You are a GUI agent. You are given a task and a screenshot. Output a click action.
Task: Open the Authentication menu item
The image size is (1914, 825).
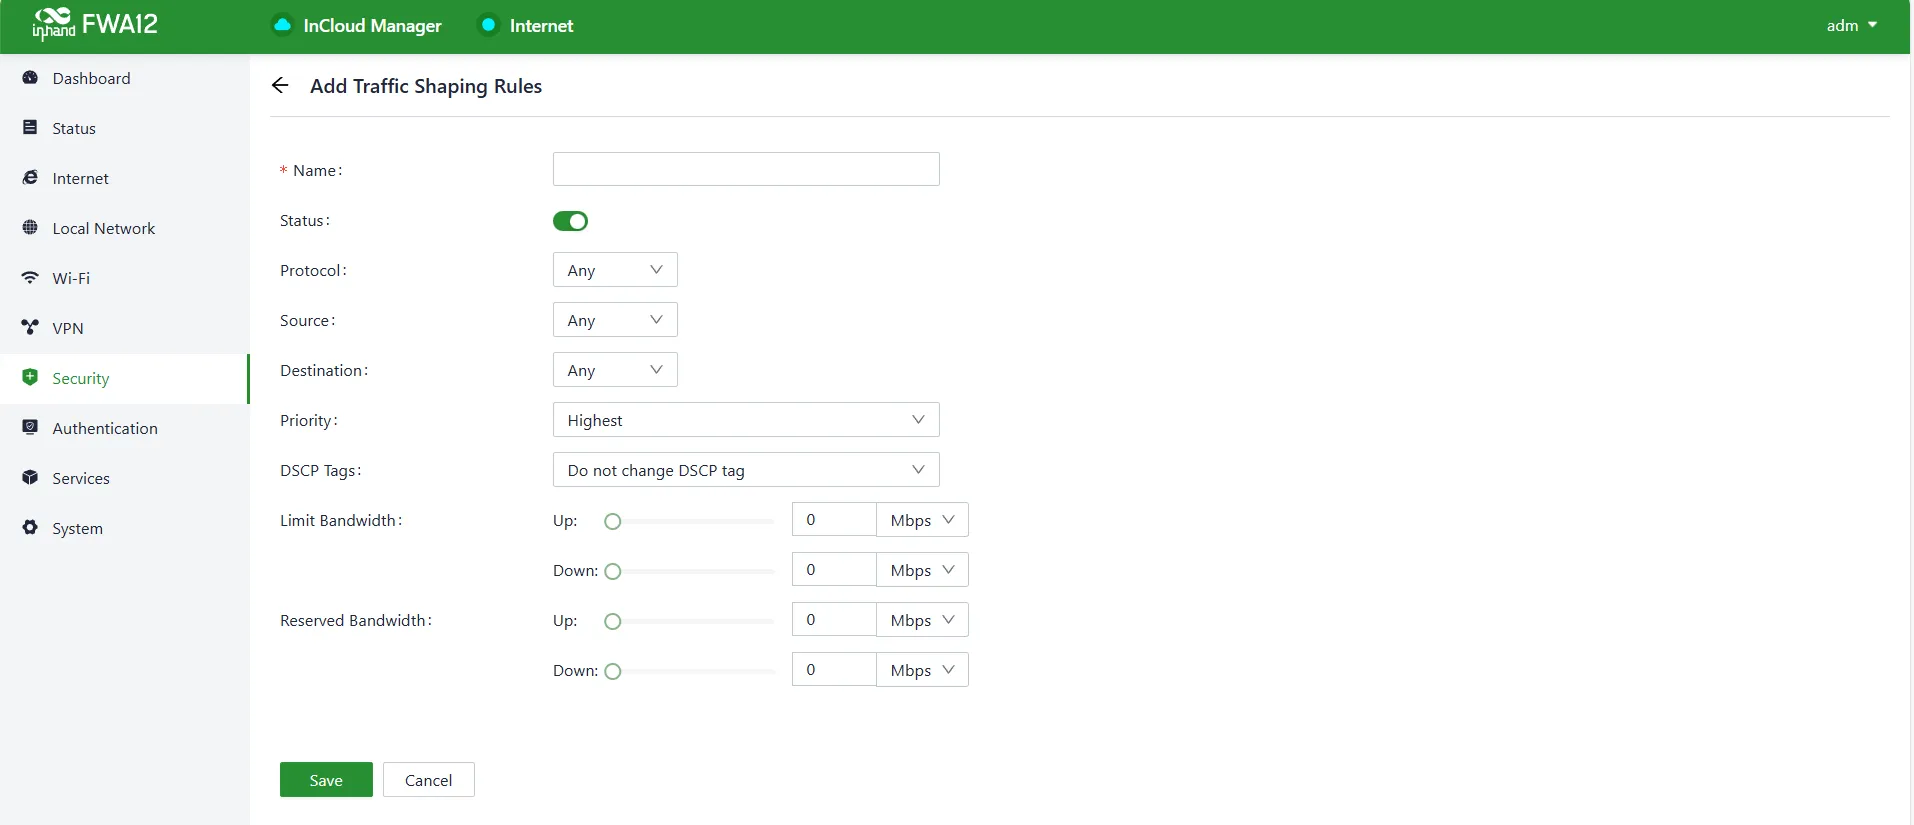click(x=125, y=428)
